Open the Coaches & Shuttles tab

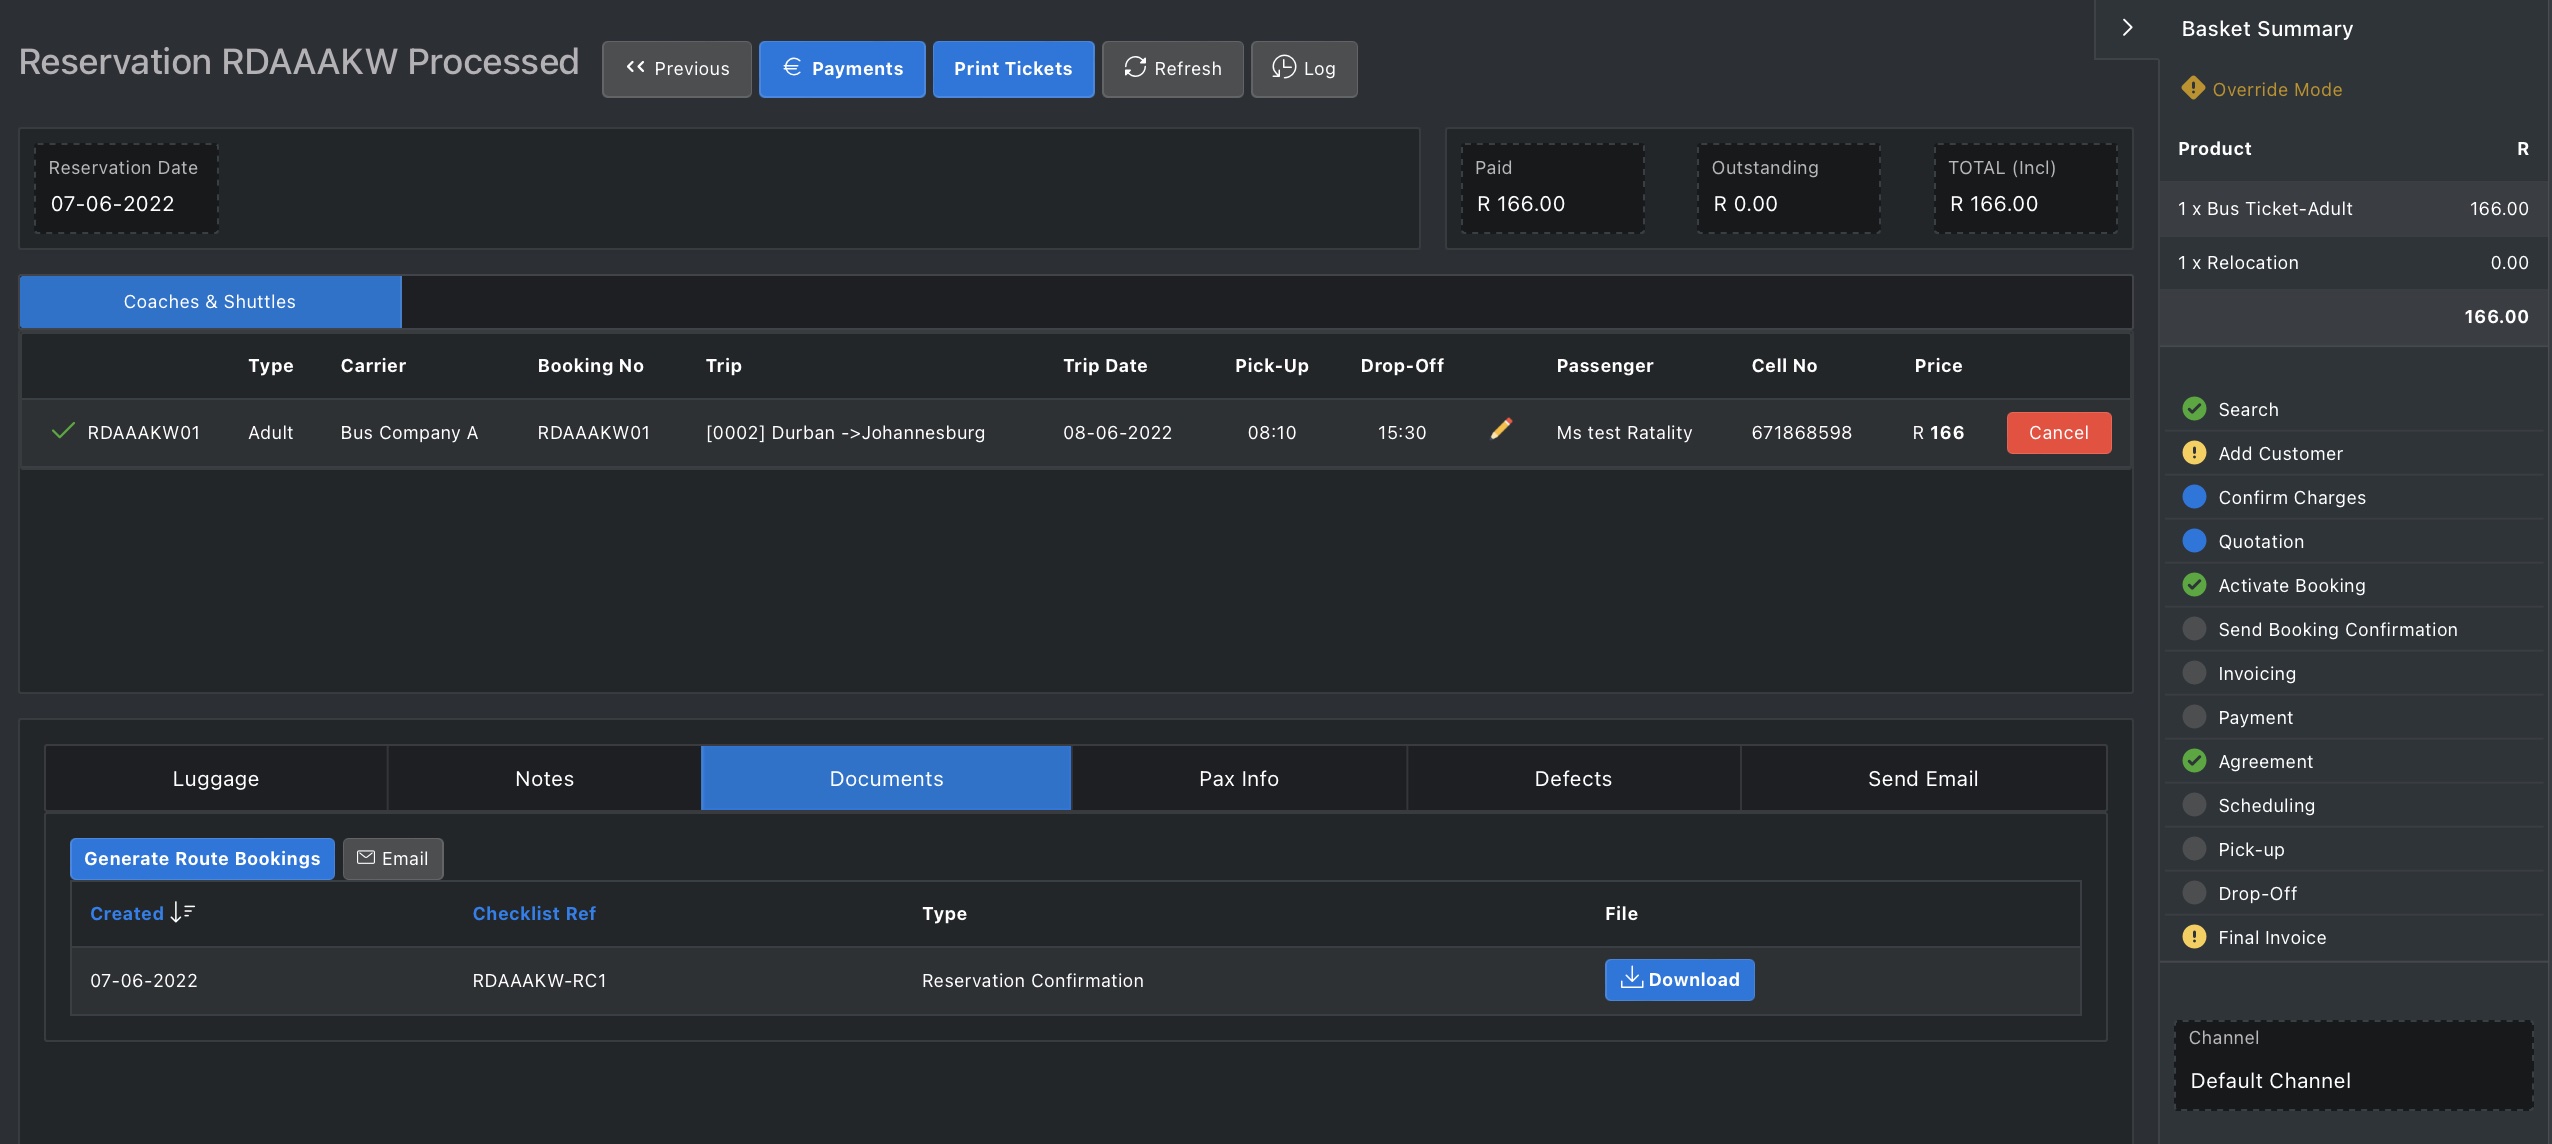(209, 301)
